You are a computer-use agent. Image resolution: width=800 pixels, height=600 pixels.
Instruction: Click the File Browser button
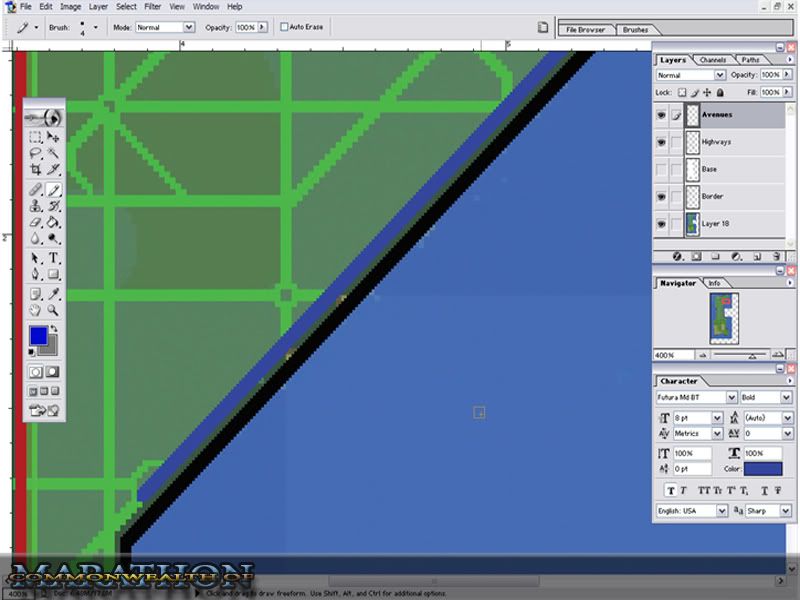click(586, 30)
